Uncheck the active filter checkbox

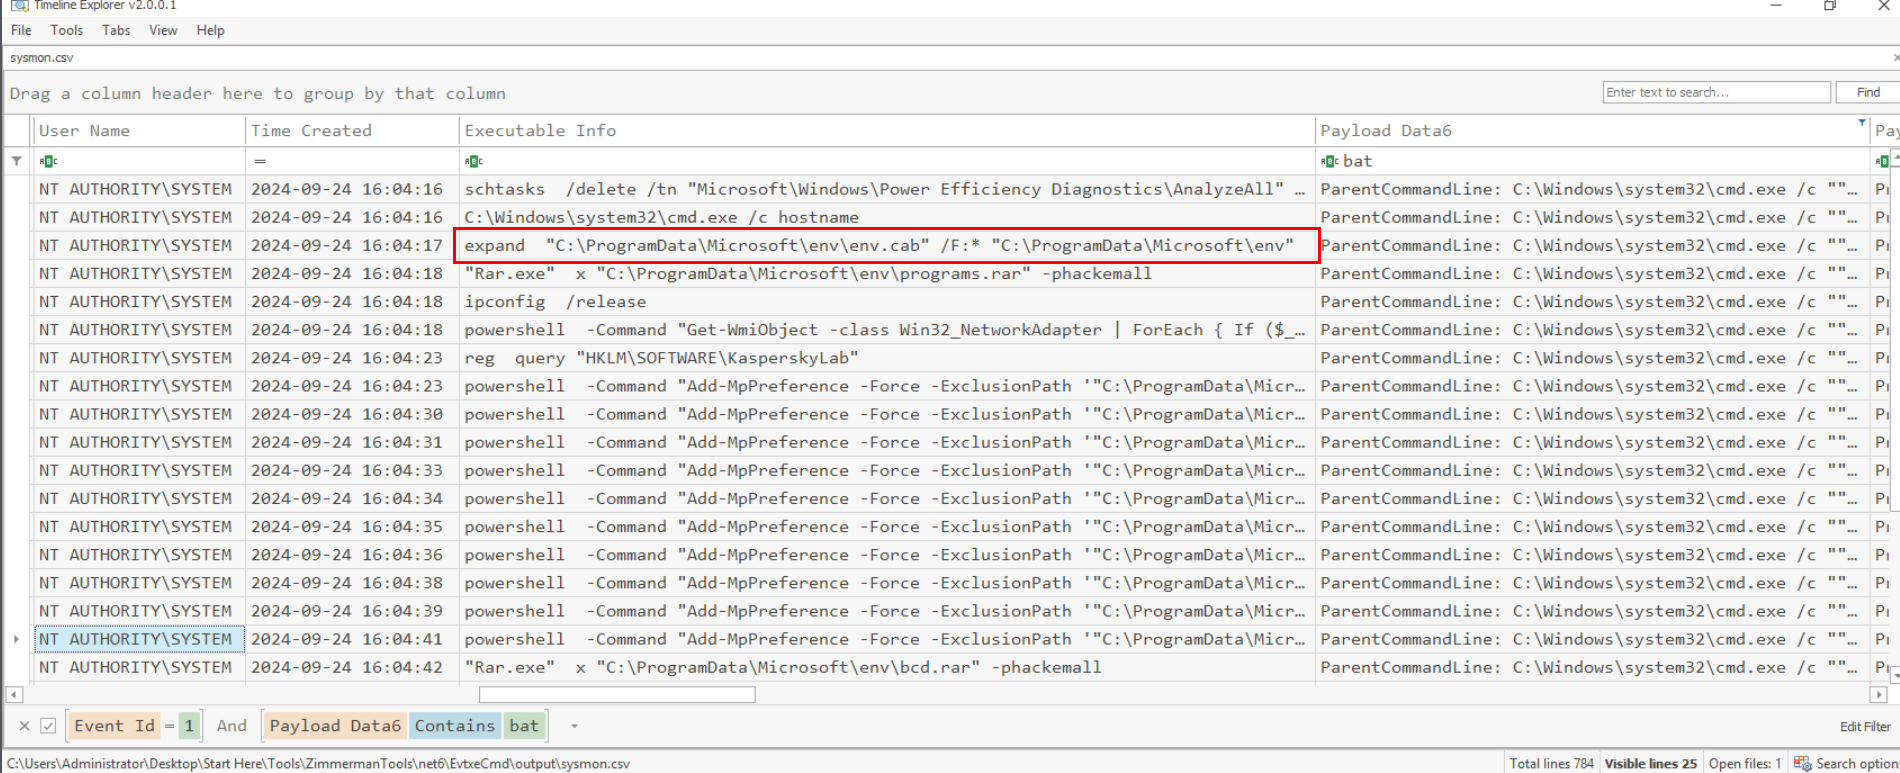[48, 726]
